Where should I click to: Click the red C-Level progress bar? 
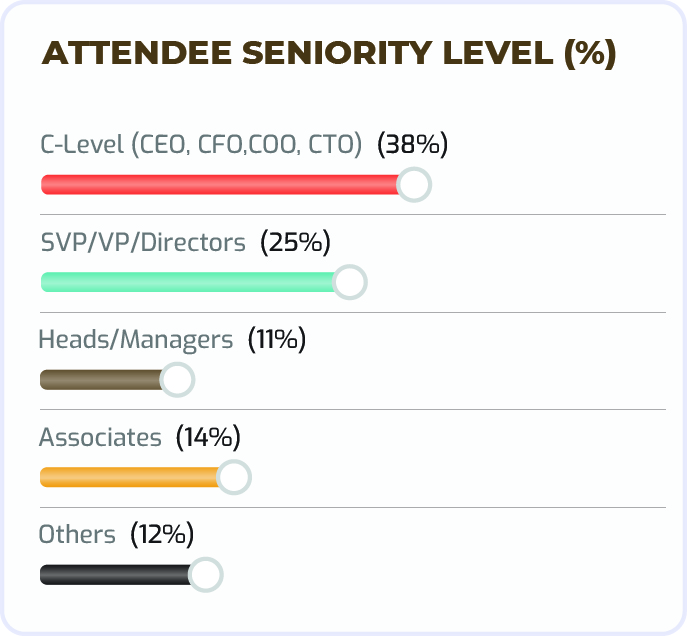click(x=220, y=185)
